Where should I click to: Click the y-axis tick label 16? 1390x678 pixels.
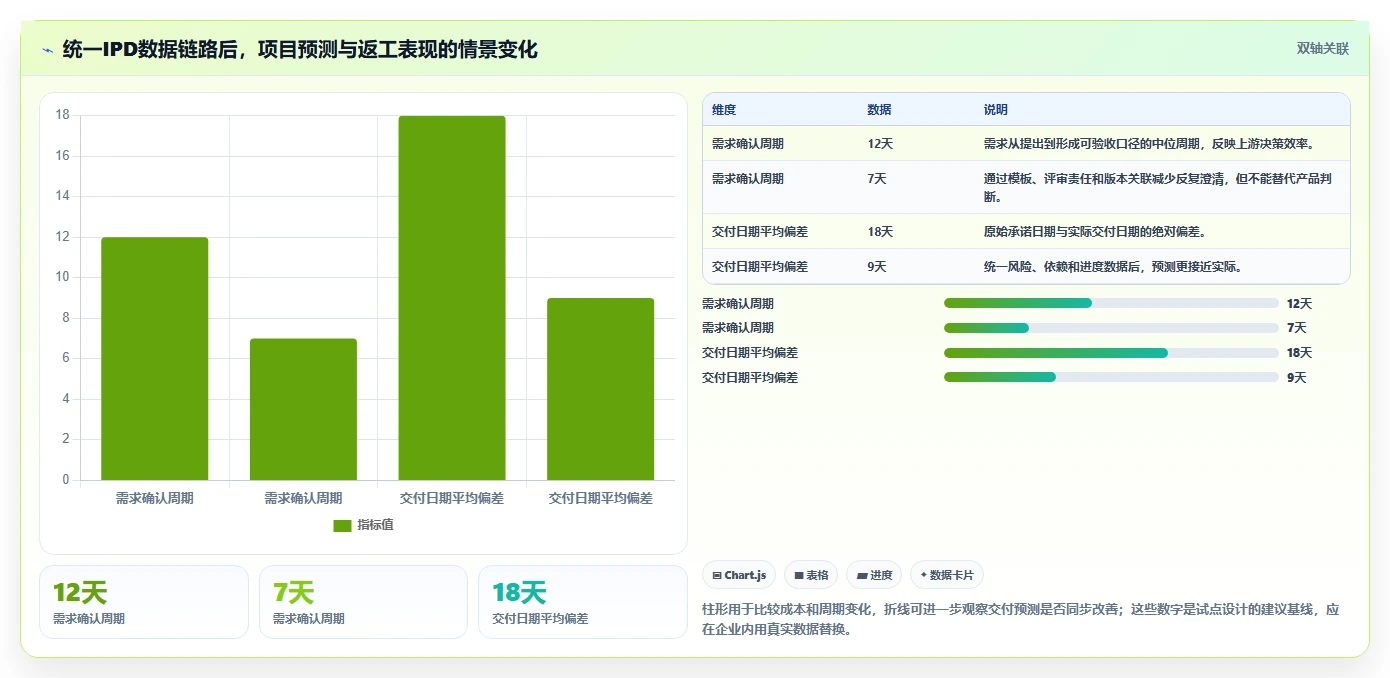coord(62,156)
